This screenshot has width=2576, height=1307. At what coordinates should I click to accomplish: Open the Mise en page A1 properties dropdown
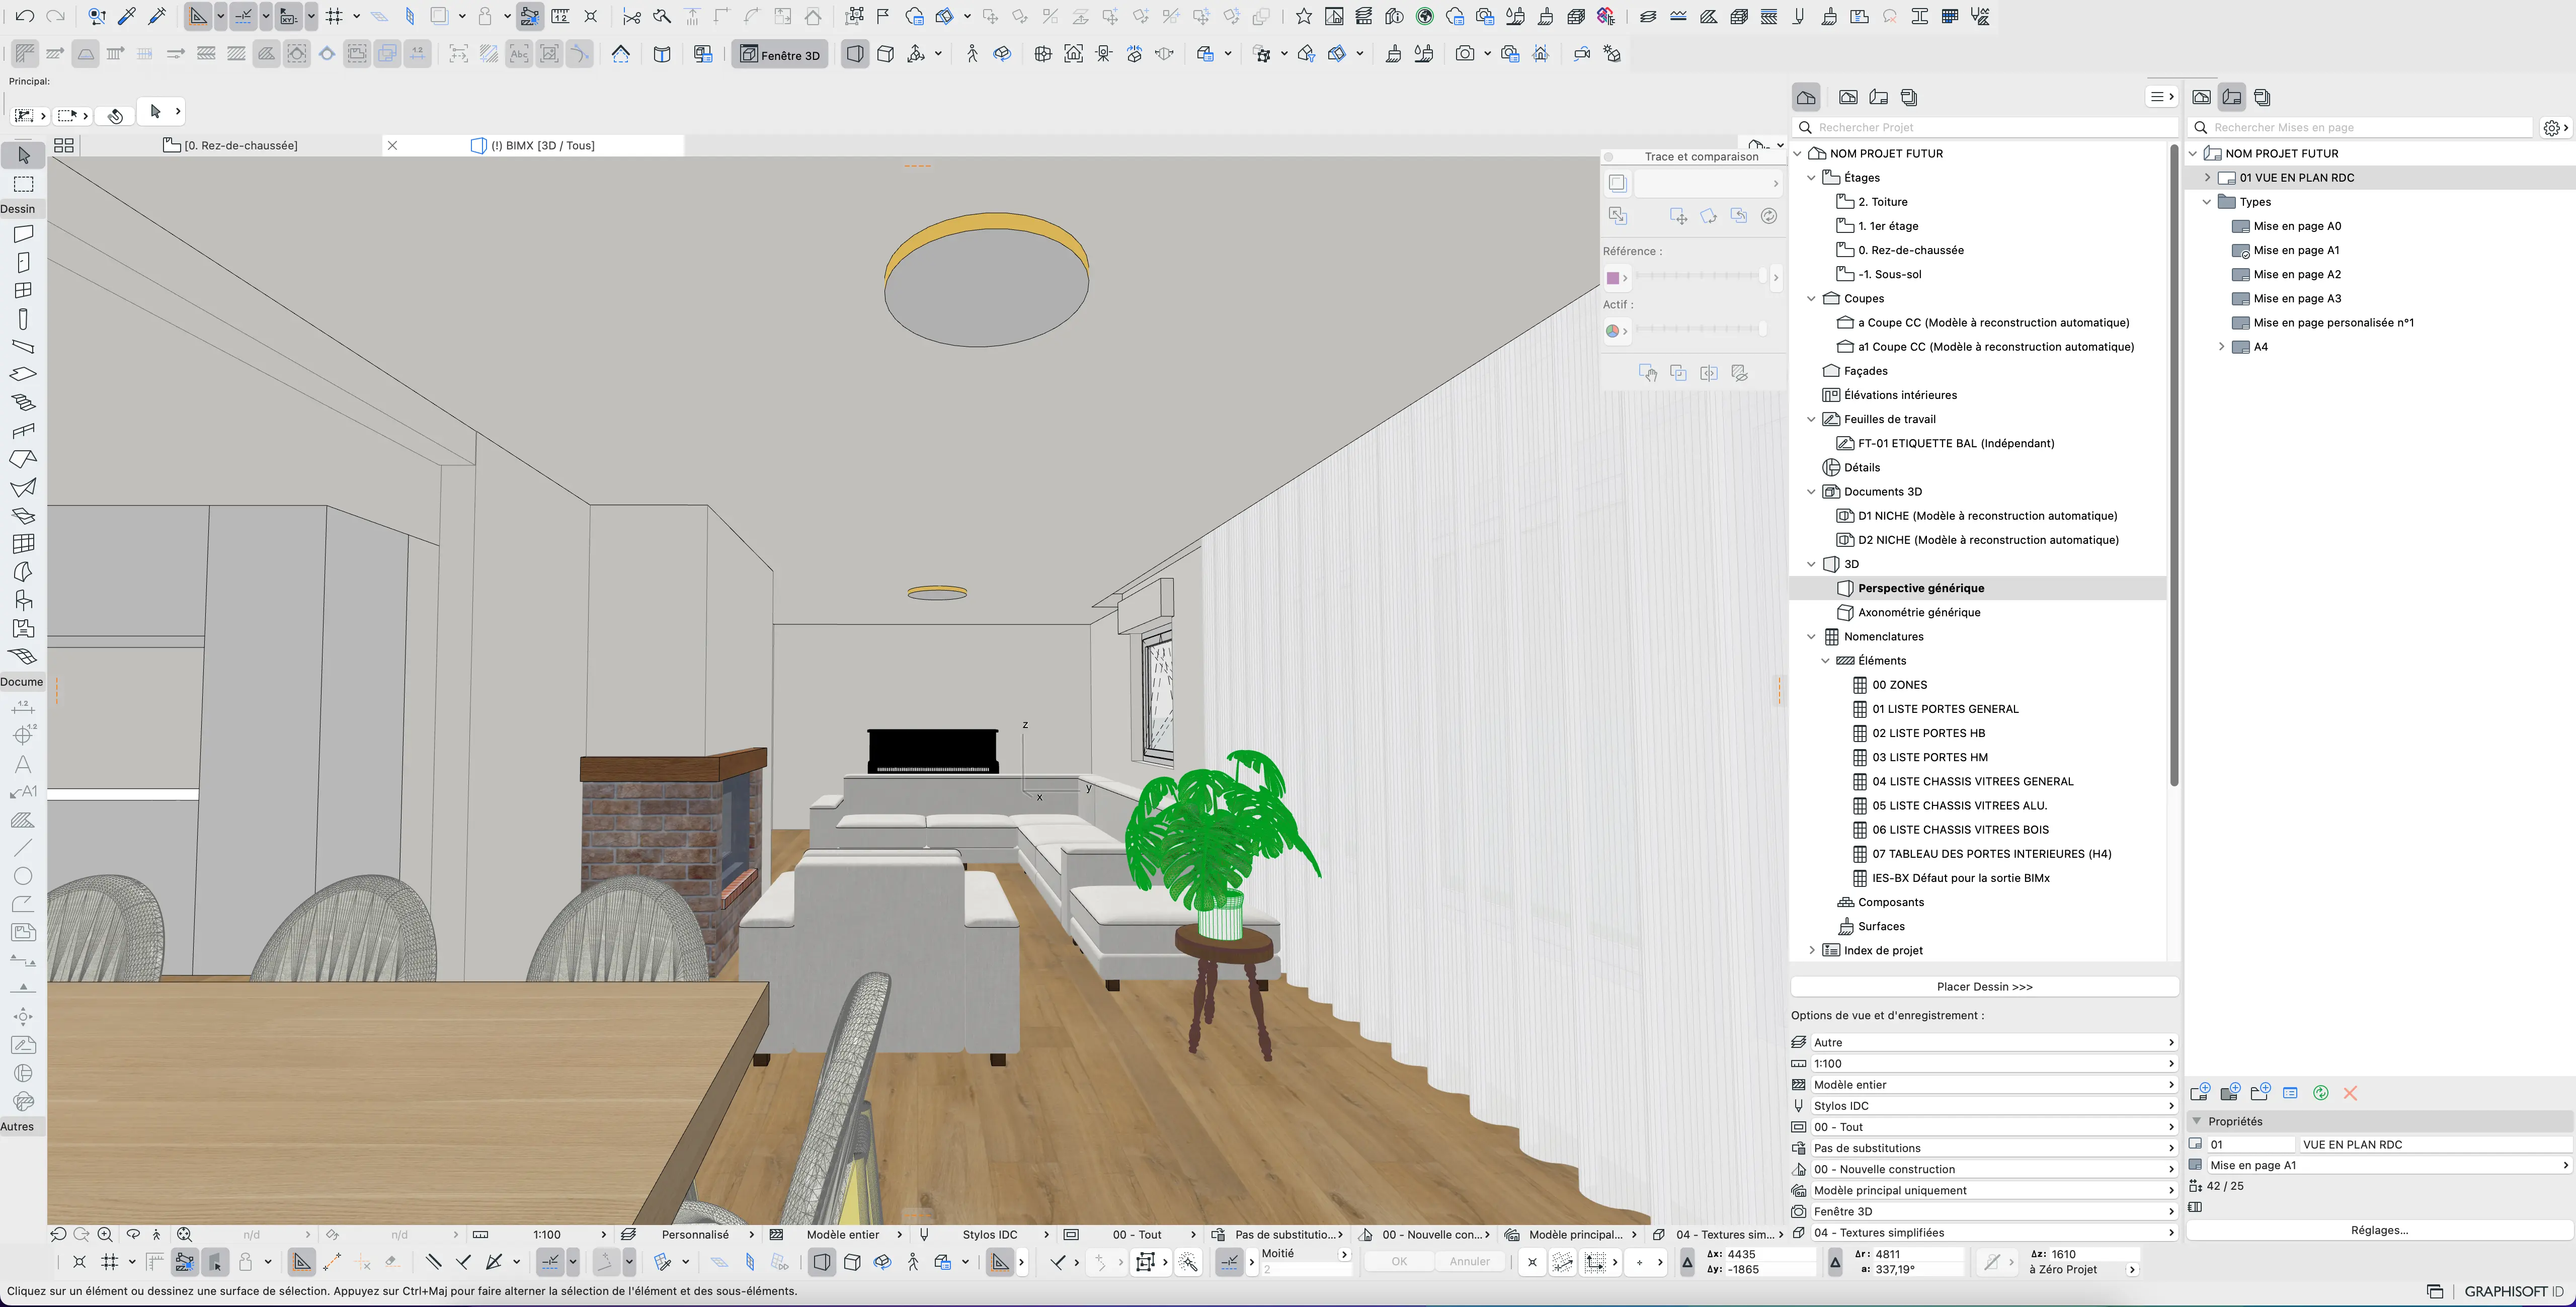(2389, 1166)
